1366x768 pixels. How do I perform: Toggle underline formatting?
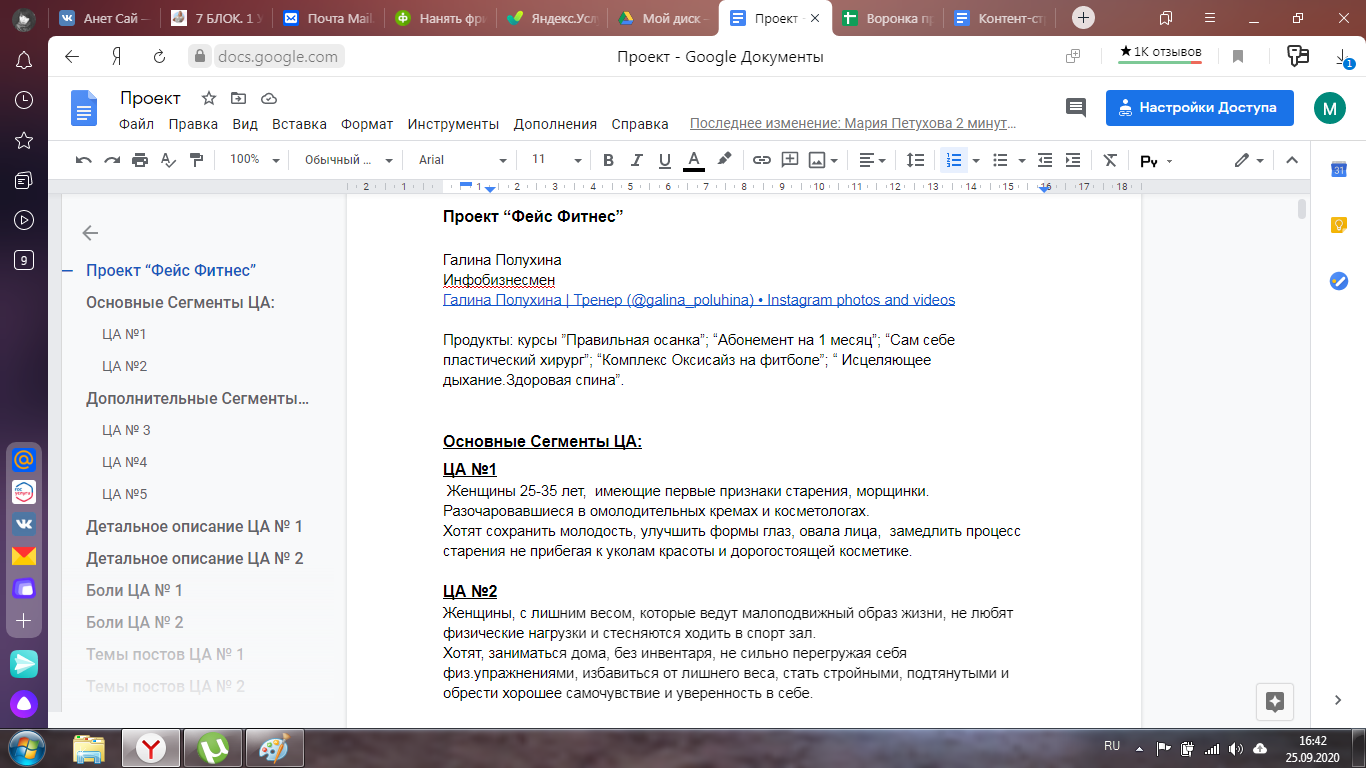tap(665, 160)
